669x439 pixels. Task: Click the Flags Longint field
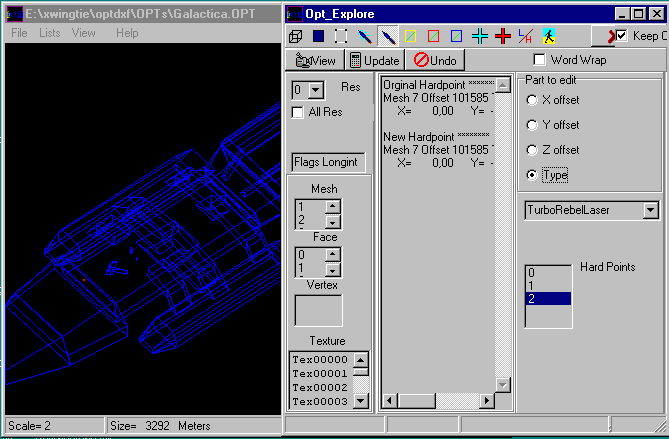[x=328, y=163]
